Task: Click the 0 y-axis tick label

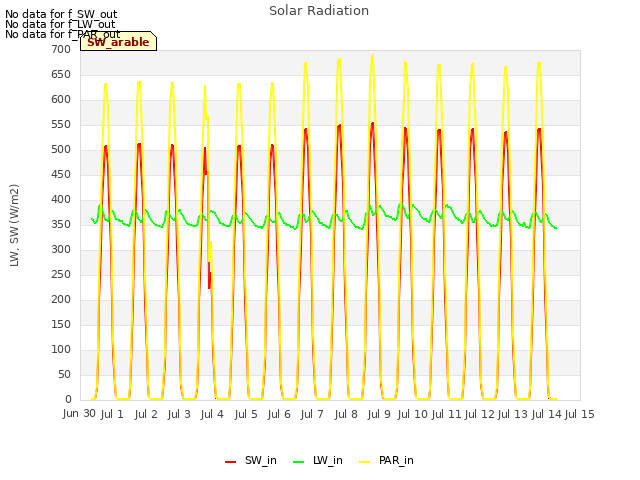Action: 68,399
